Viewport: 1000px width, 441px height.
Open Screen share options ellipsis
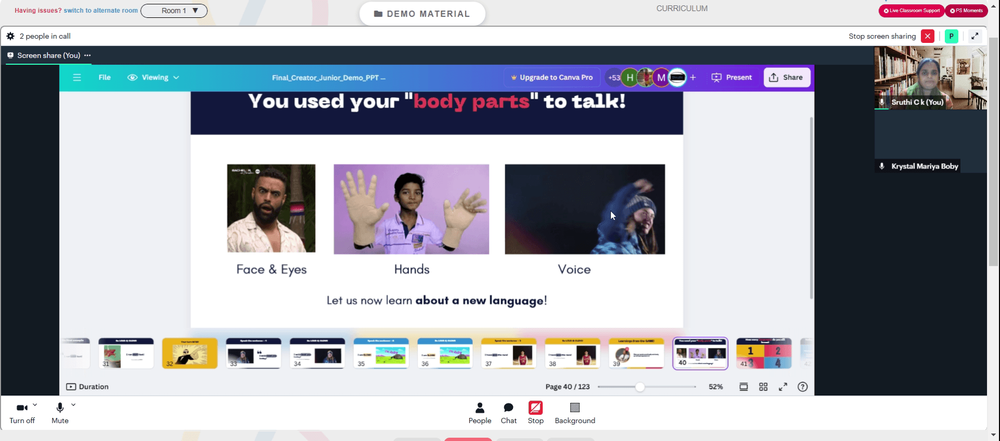(87, 56)
